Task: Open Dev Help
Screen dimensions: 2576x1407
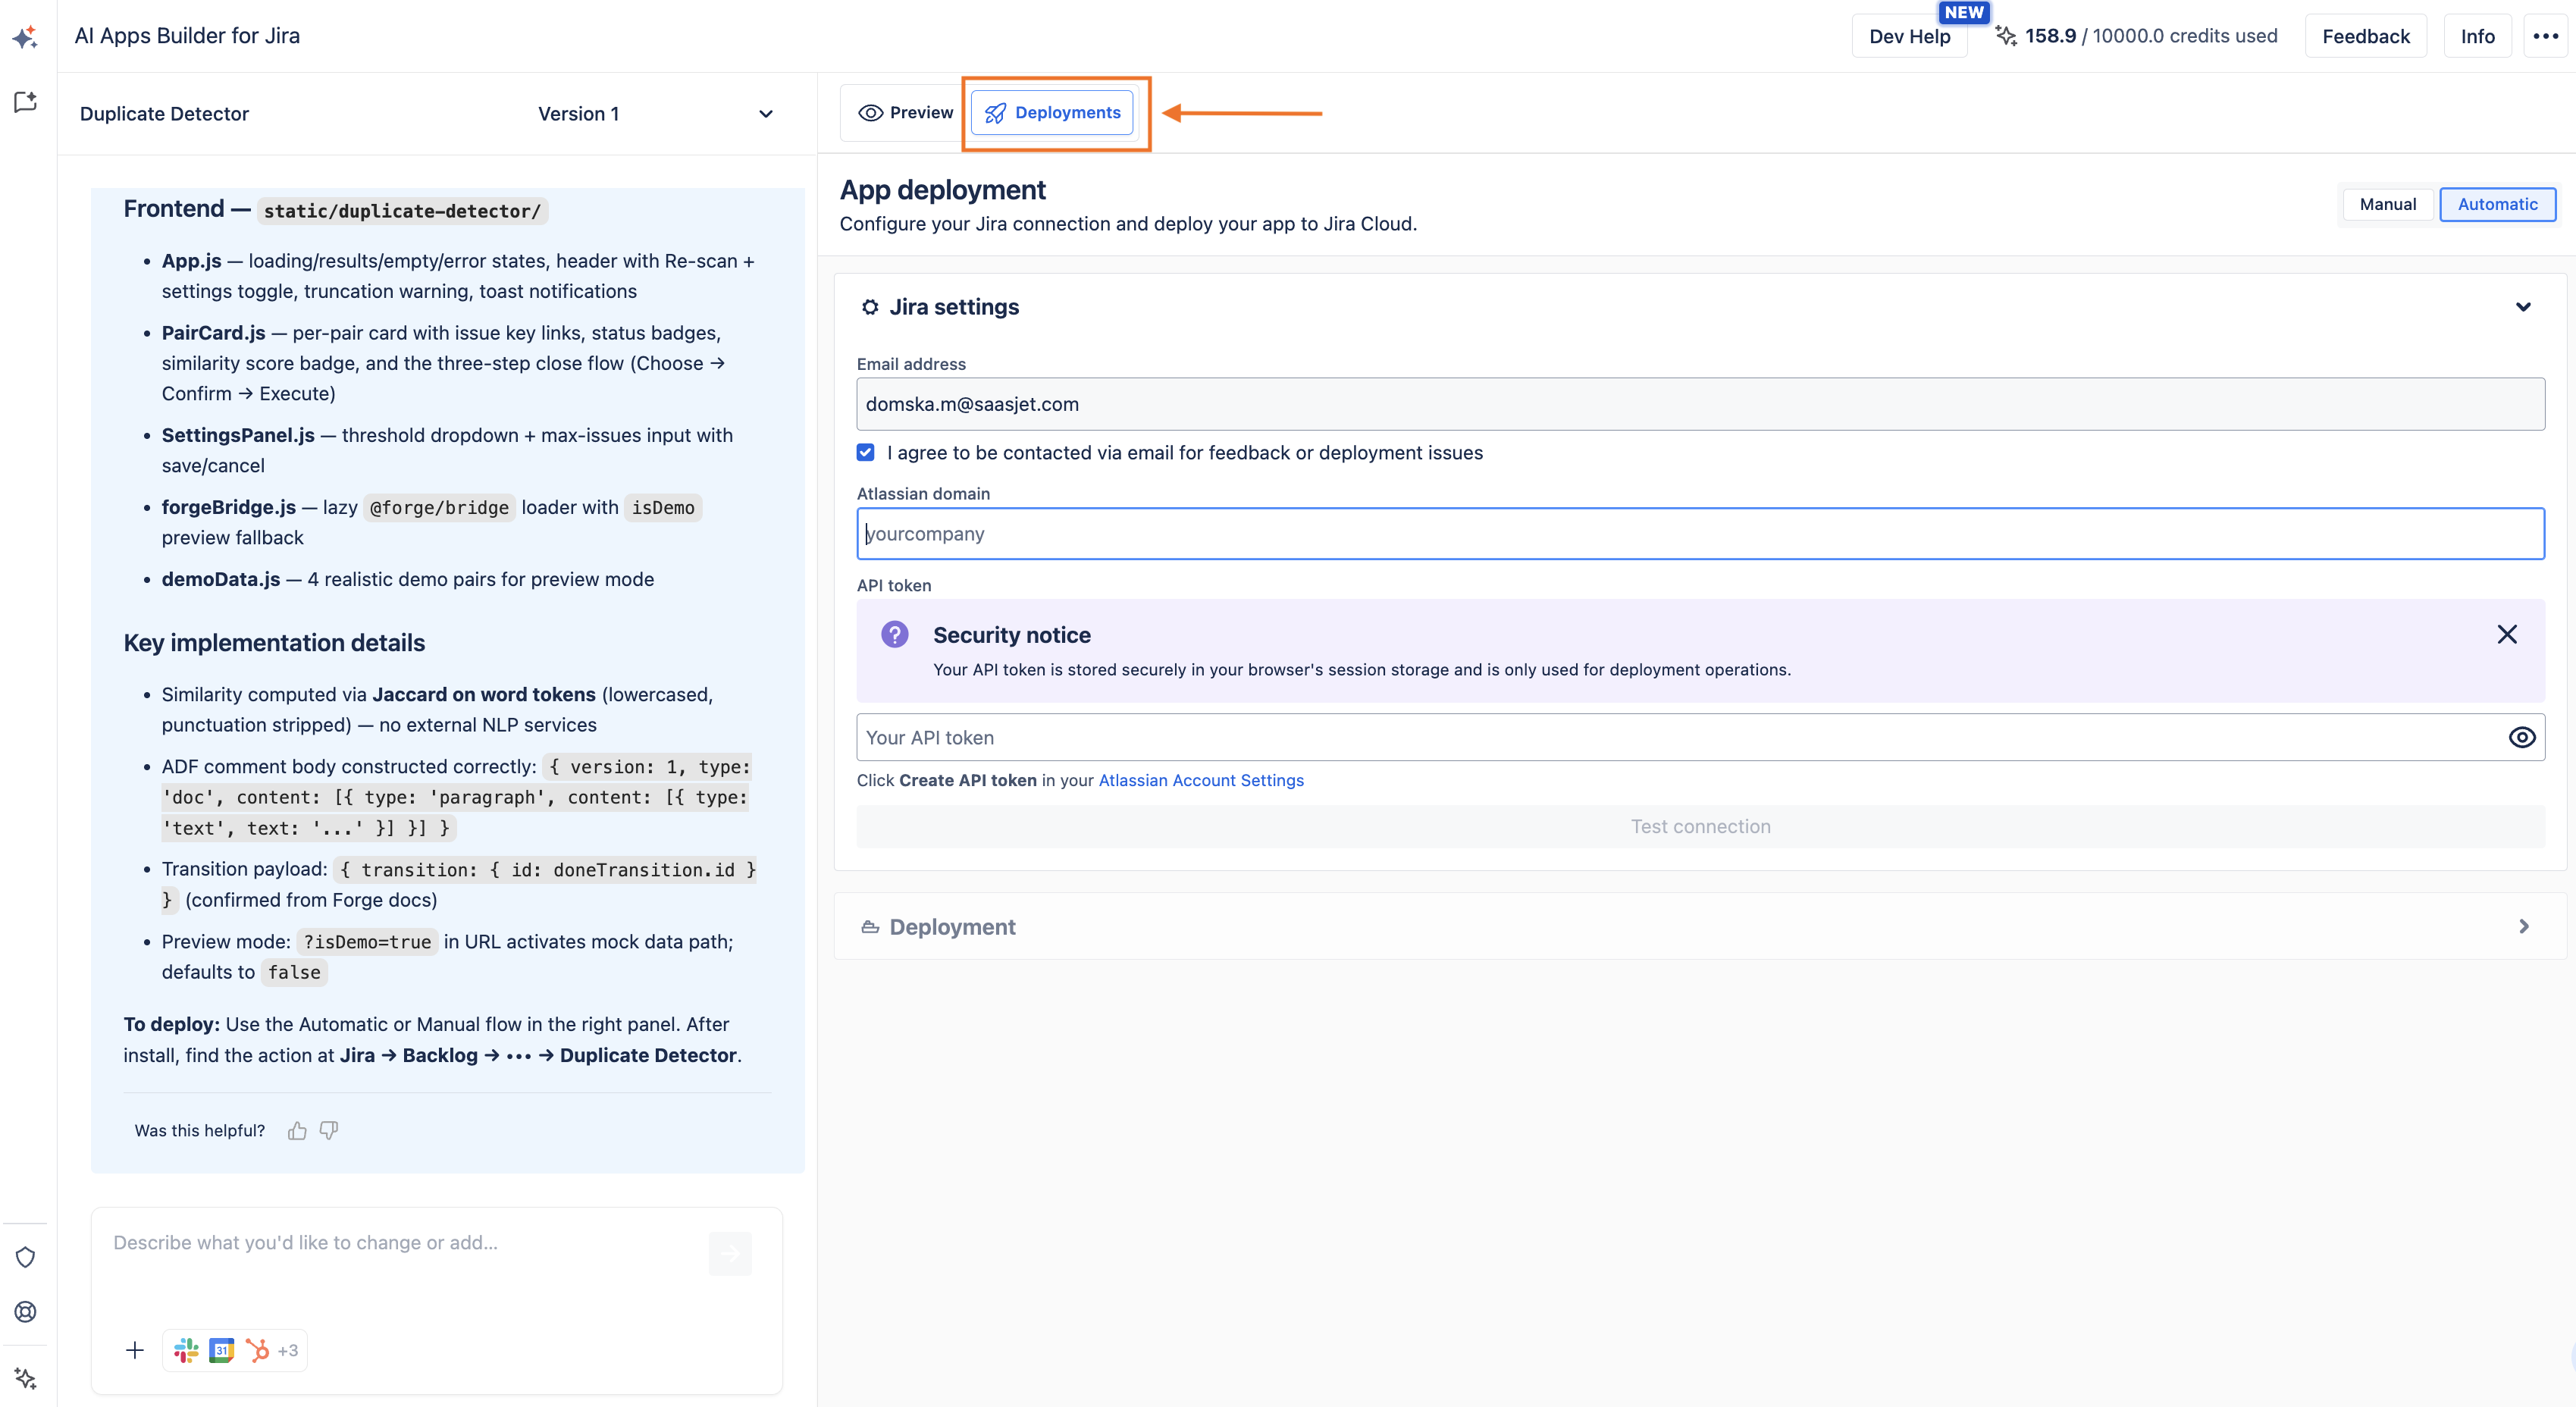Action: click(x=1909, y=36)
